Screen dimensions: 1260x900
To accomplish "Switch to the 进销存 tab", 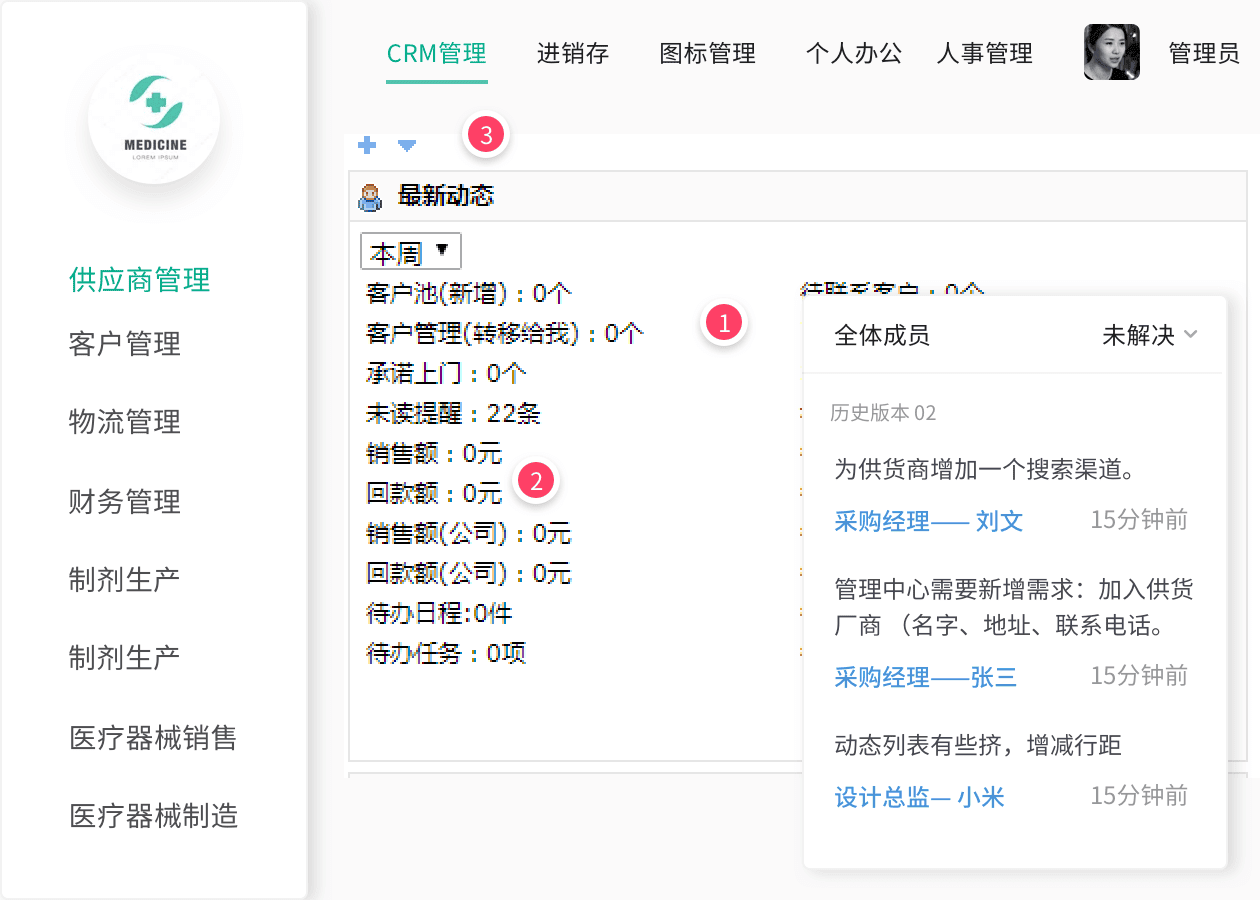I will tap(573, 53).
